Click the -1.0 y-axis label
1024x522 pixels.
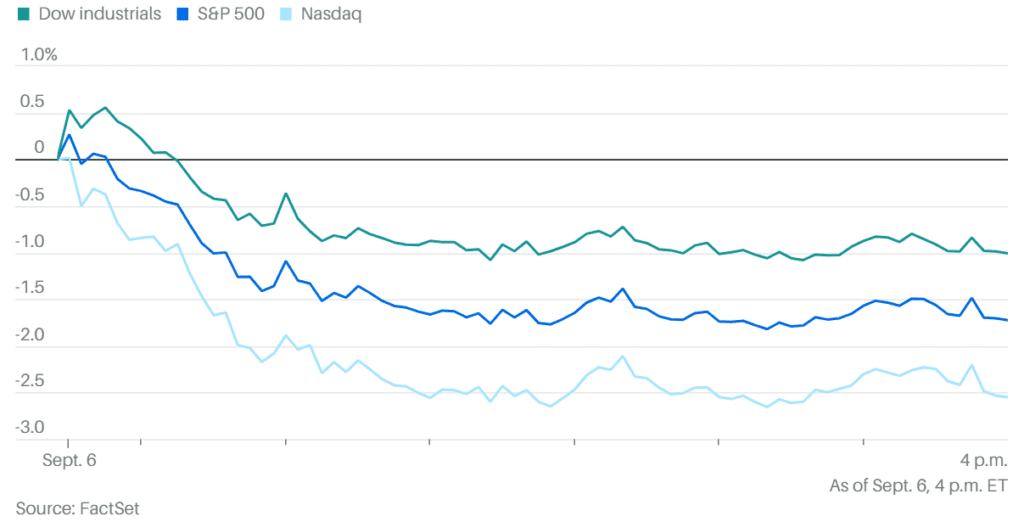tap(31, 241)
